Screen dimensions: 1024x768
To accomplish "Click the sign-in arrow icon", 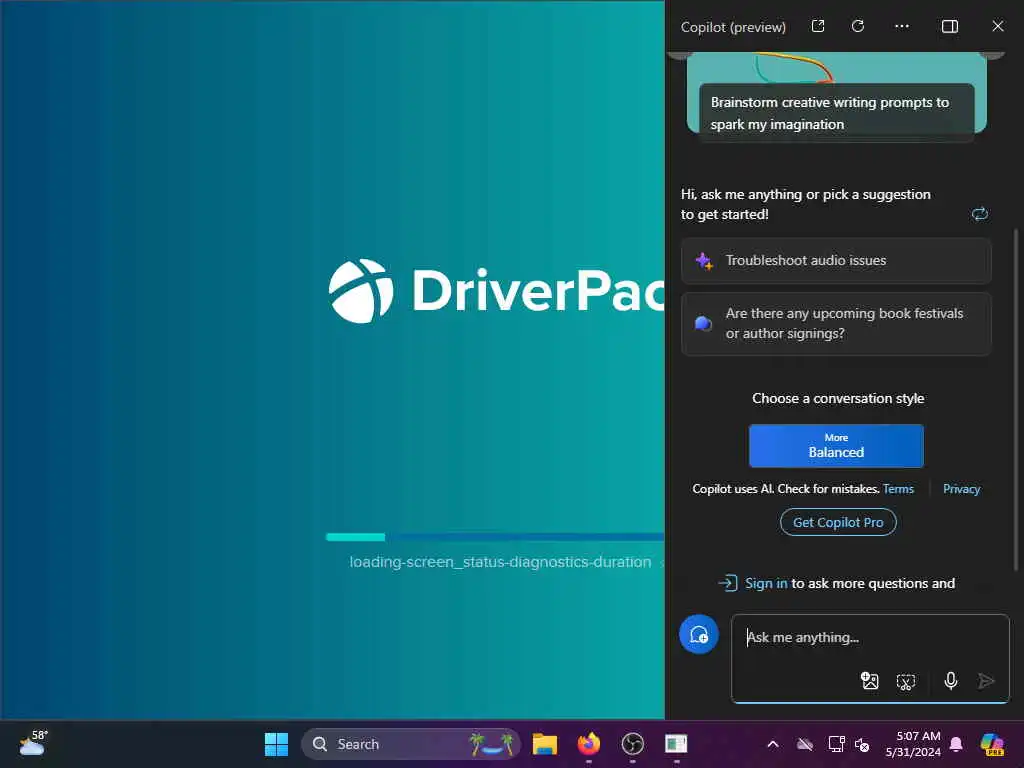I will (728, 583).
